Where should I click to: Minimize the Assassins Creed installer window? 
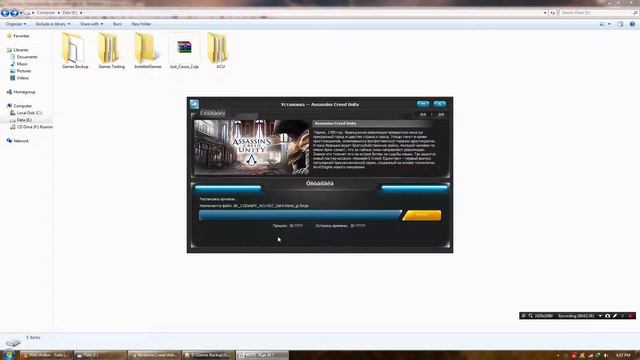(x=423, y=104)
